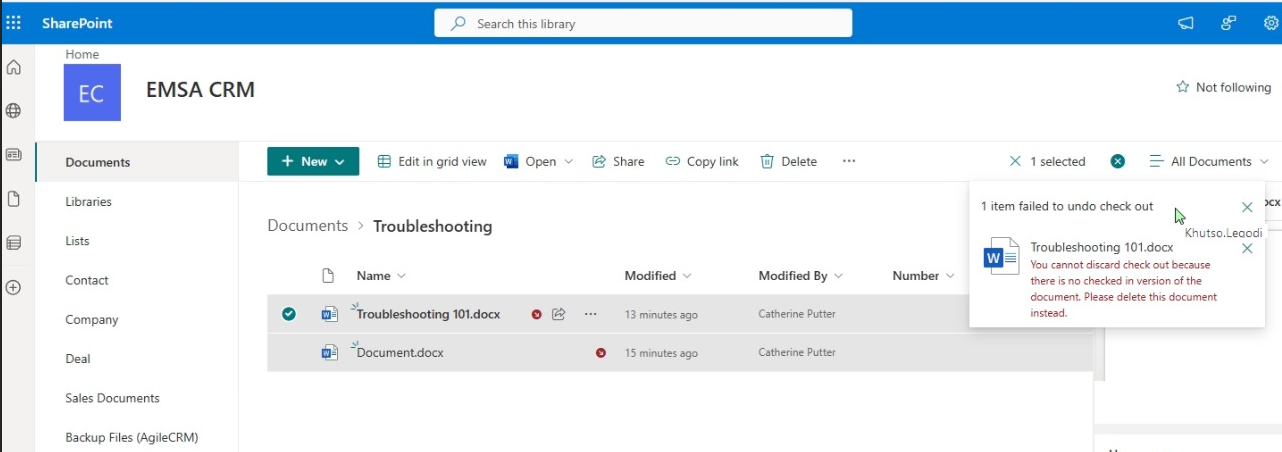This screenshot has height=452, width=1282.
Task: Open the My lists icon in left rail
Action: [x=14, y=243]
